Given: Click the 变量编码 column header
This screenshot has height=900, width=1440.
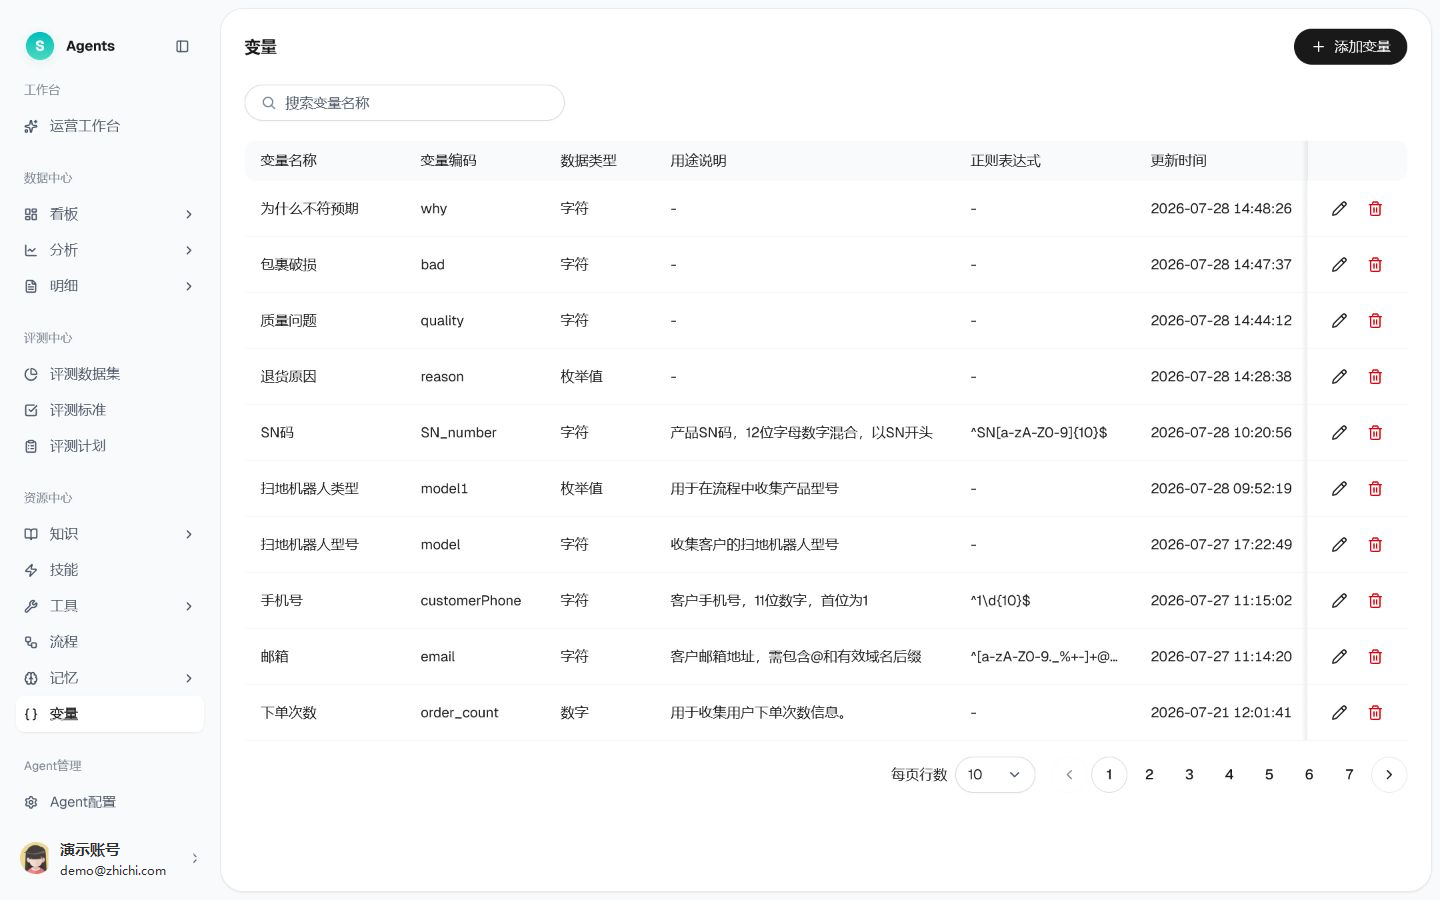Looking at the screenshot, I should pos(448,161).
